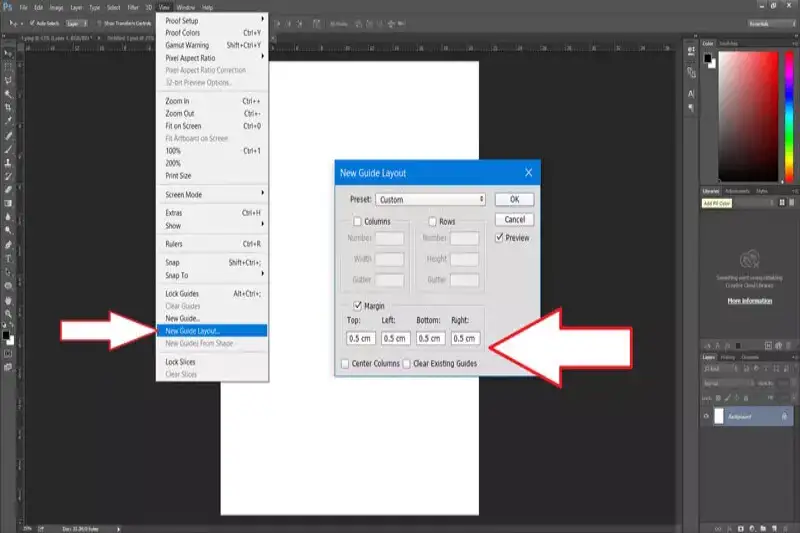This screenshot has height=533, width=800.
Task: Open the Filter menu
Action: click(x=133, y=7)
